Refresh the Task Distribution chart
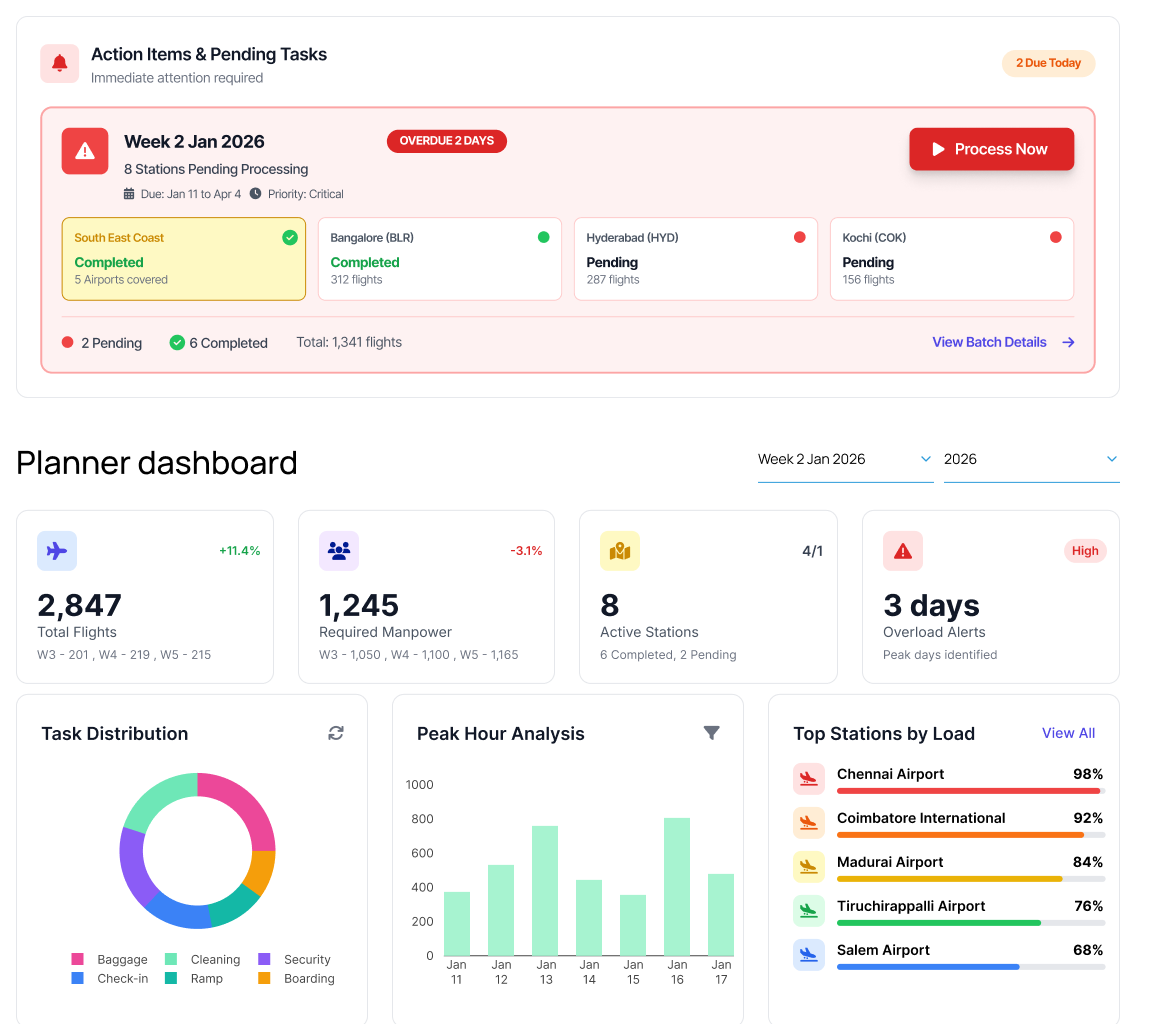The height and width of the screenshot is (1024, 1152). click(335, 733)
